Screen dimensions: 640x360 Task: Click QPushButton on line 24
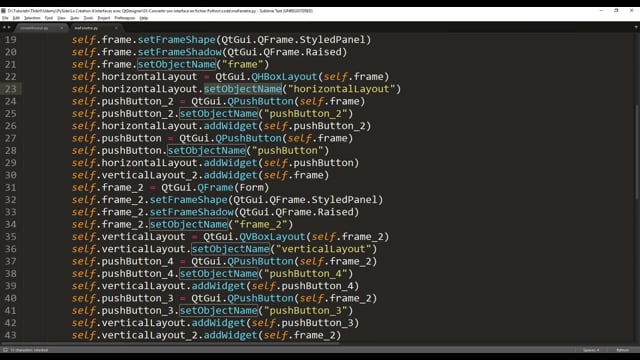(x=260, y=101)
